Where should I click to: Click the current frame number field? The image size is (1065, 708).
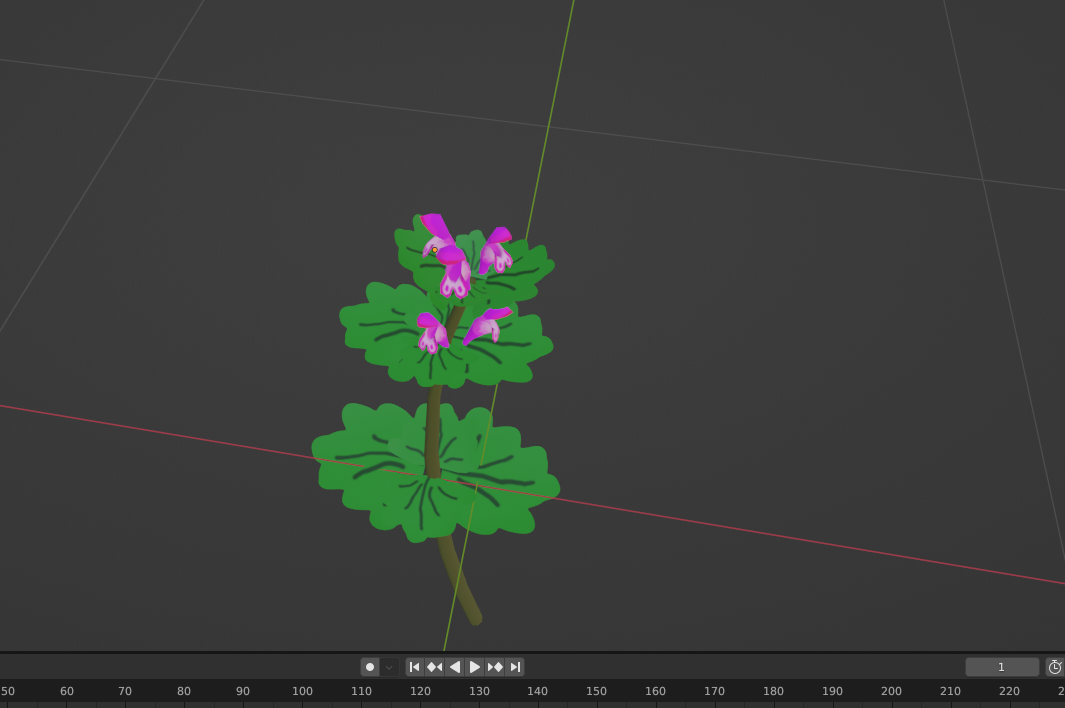coord(1001,667)
